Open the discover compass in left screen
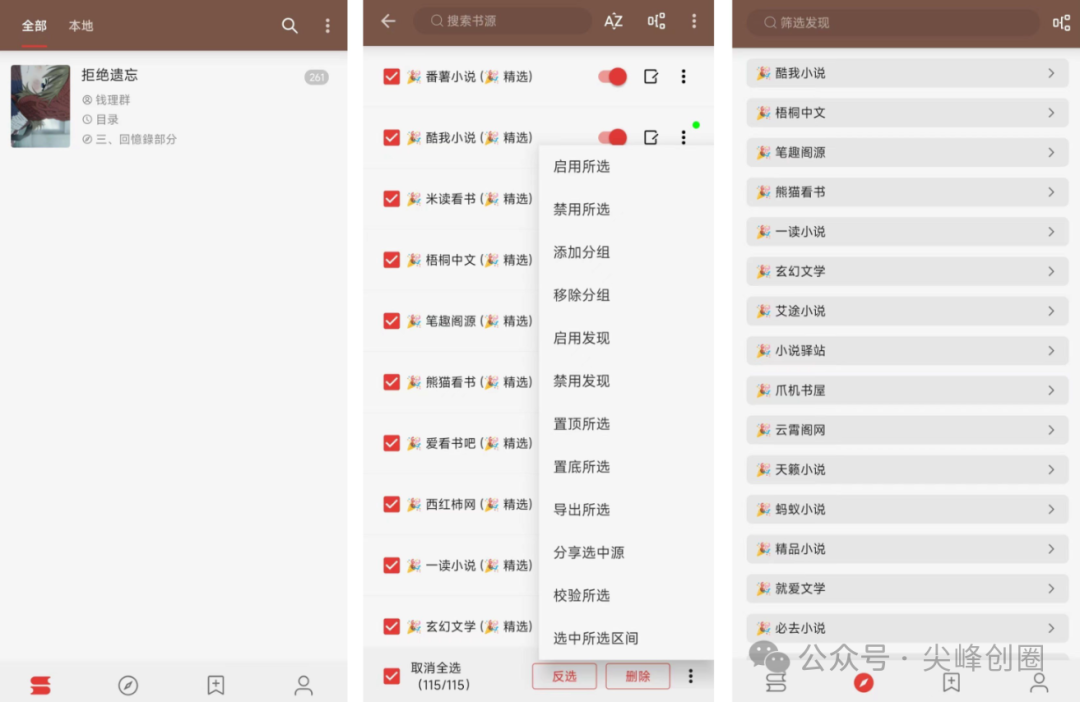Image resolution: width=1080 pixels, height=702 pixels. (x=128, y=685)
